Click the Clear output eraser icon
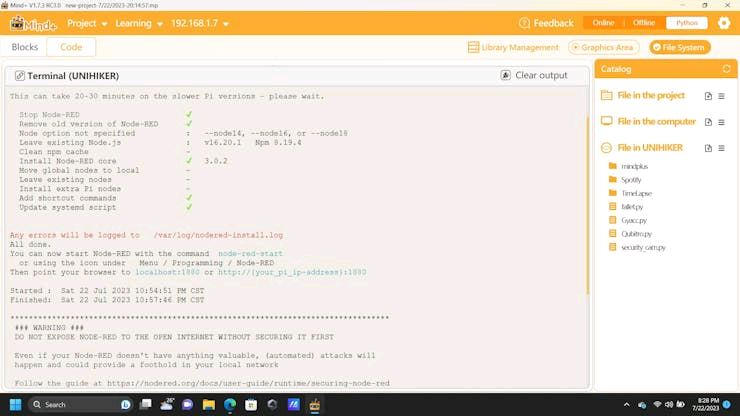 click(505, 75)
